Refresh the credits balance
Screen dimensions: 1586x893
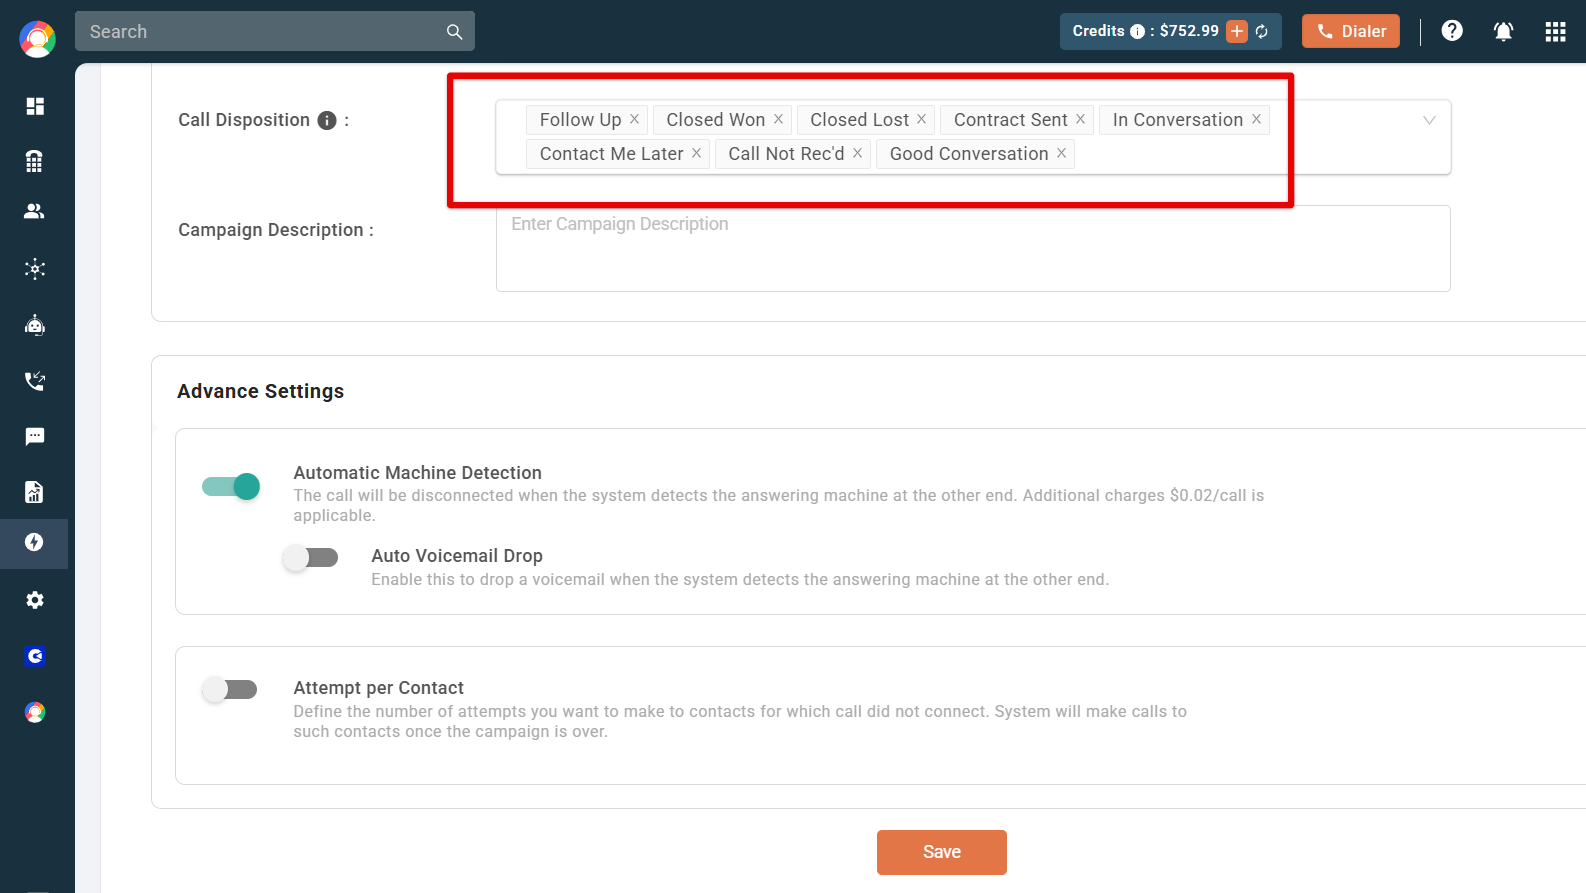tap(1262, 32)
